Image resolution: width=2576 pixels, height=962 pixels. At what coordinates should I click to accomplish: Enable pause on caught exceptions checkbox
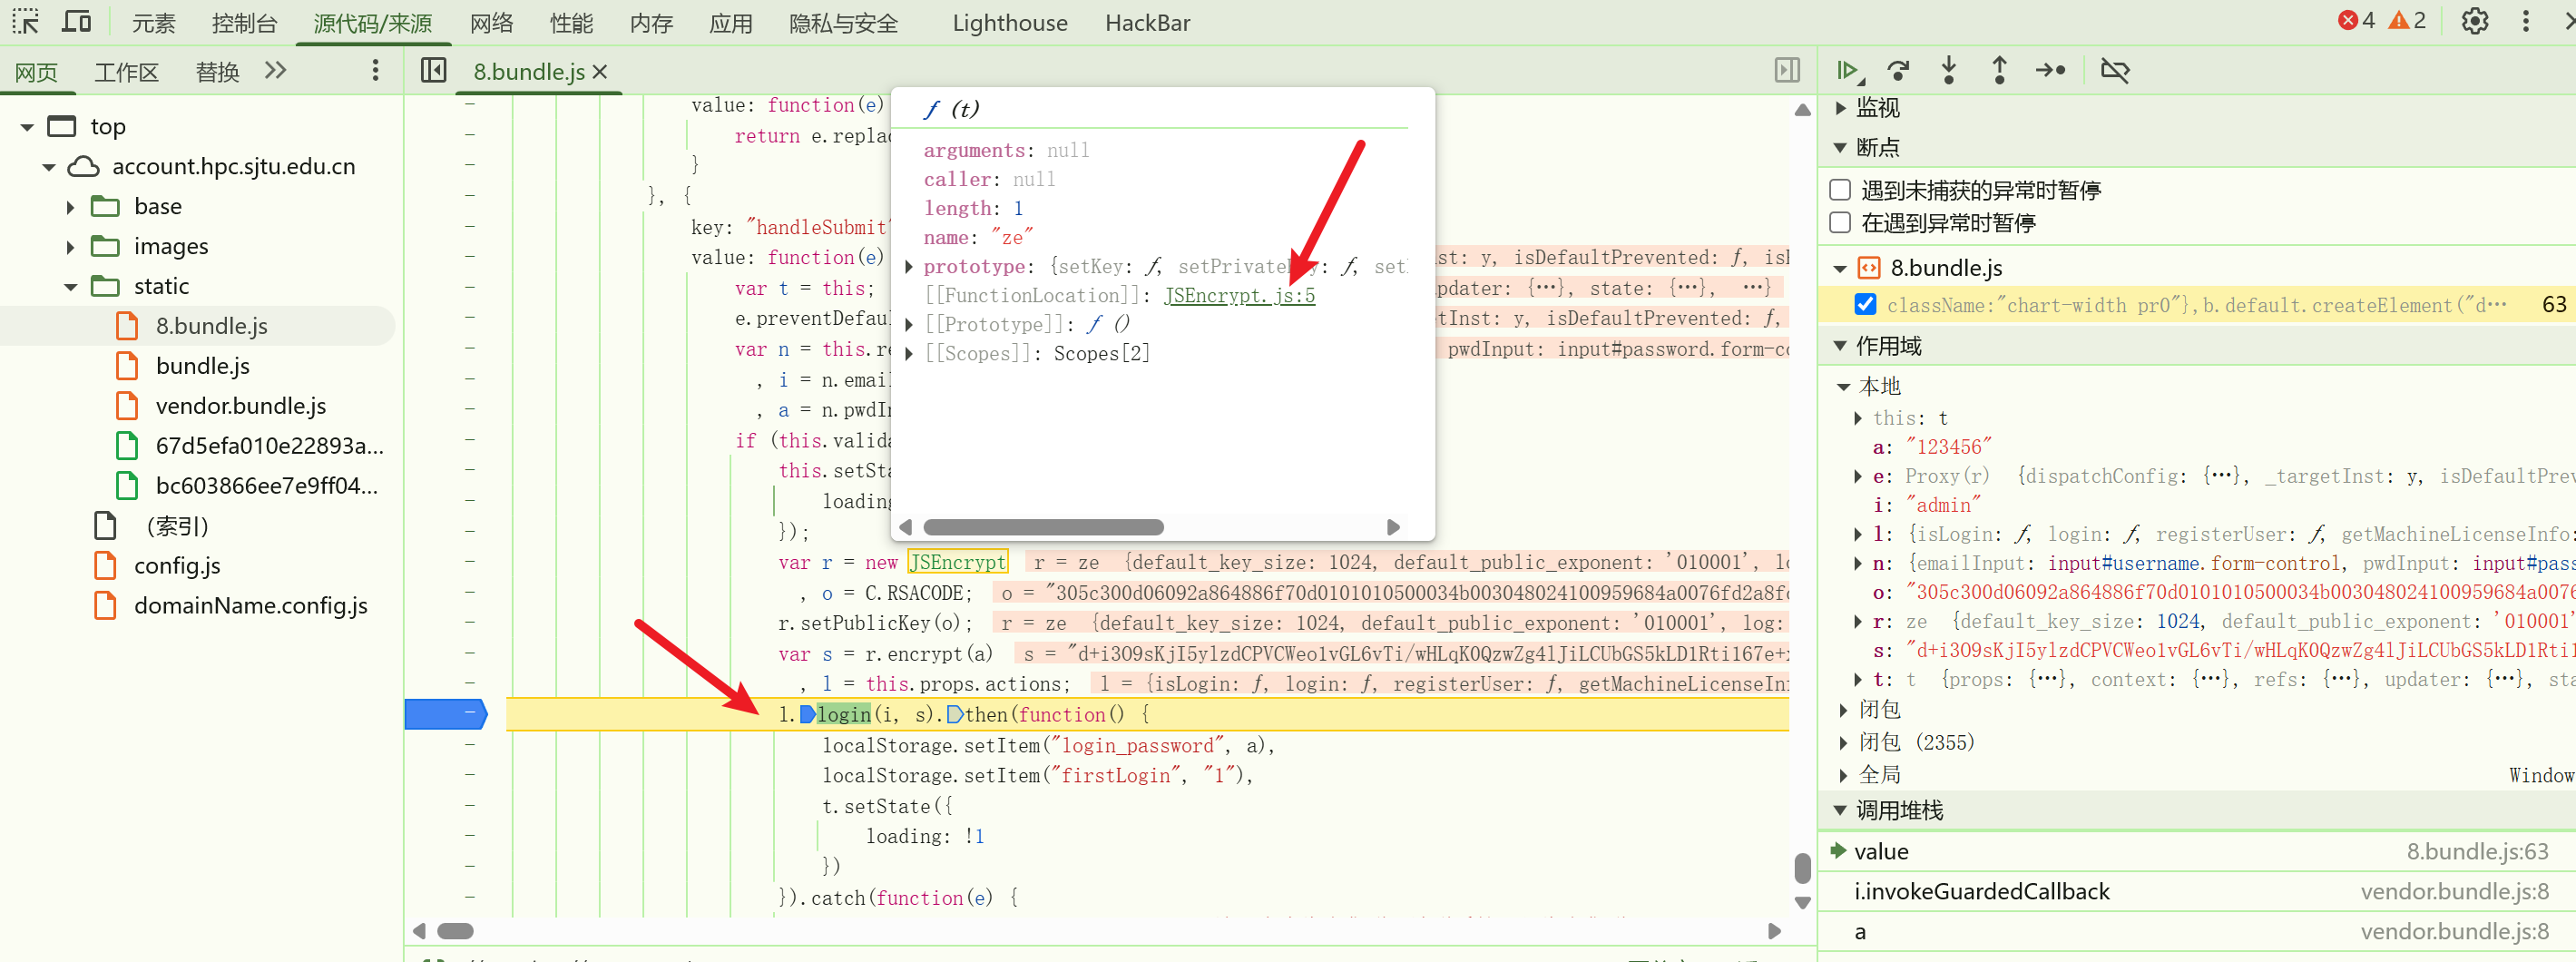[1840, 223]
